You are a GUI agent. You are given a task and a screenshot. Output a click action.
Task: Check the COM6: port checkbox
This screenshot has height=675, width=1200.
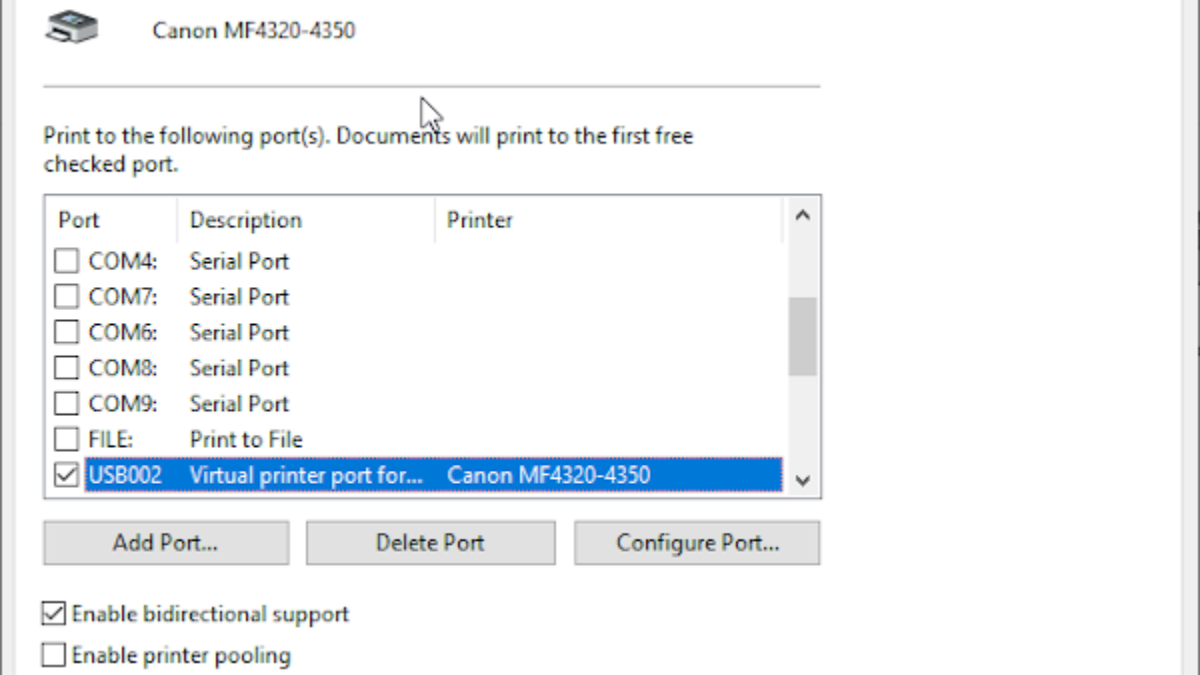(66, 332)
